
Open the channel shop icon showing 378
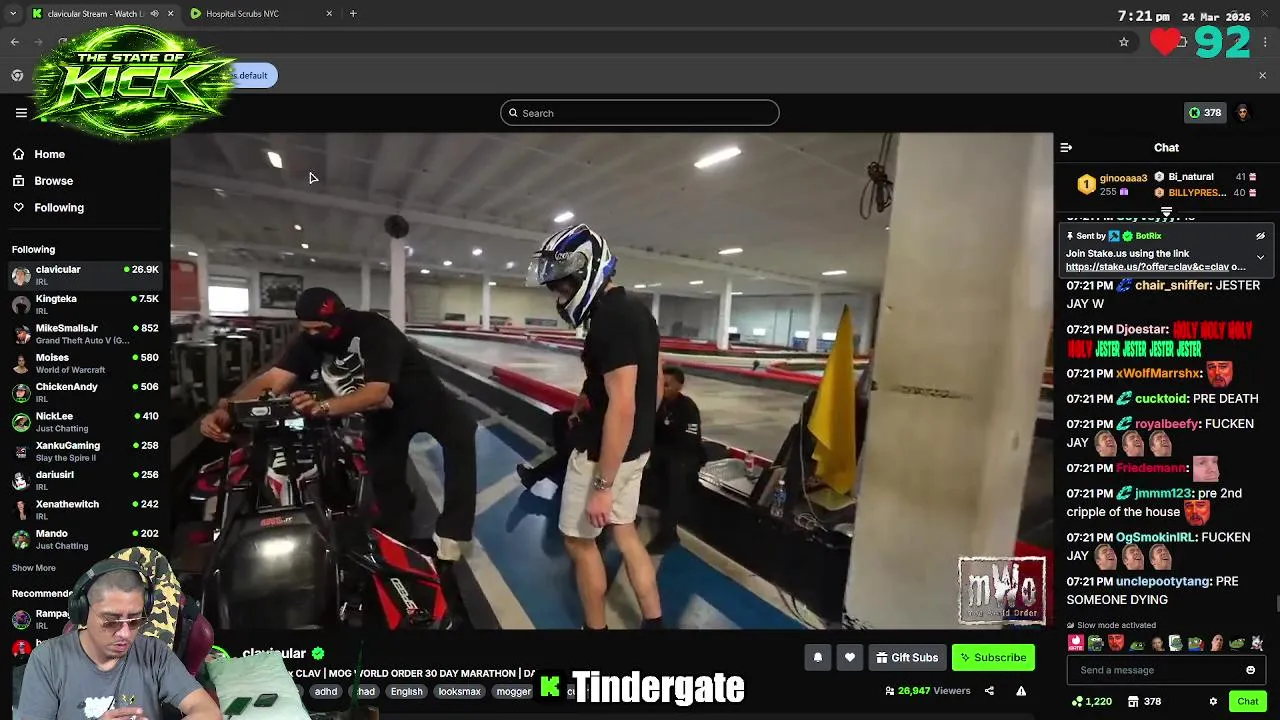(x=1144, y=702)
